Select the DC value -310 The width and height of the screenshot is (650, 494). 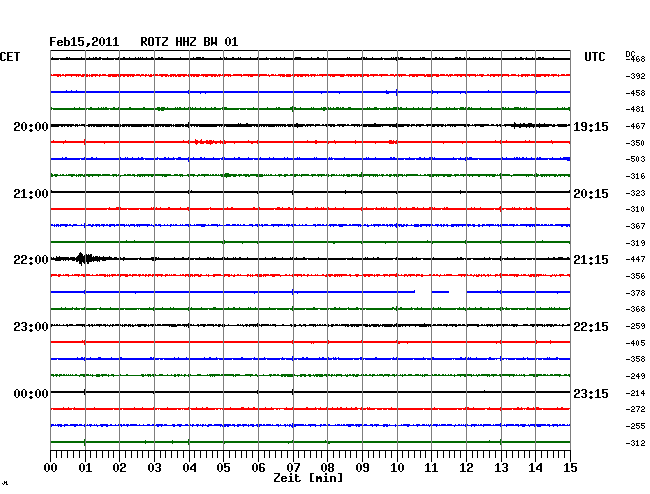click(x=635, y=209)
